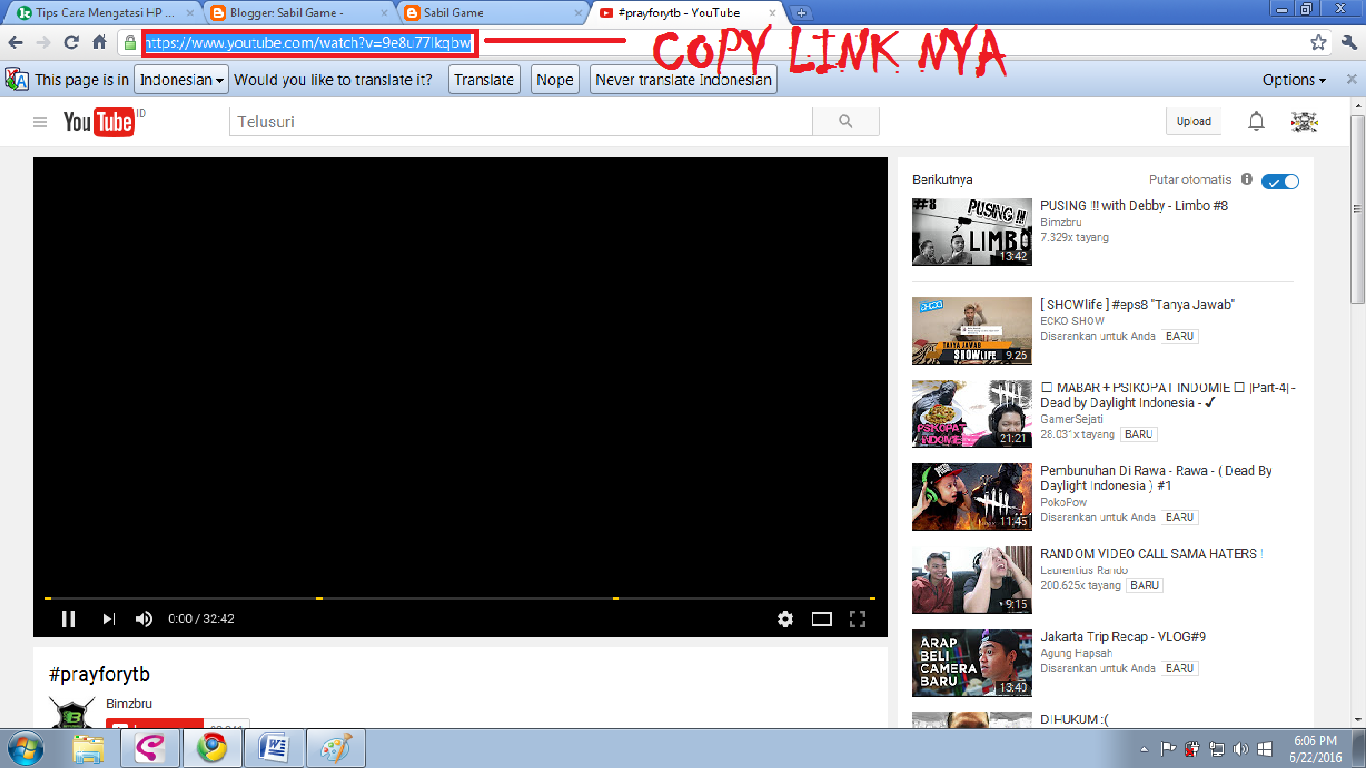Click the autoplay info icon

(x=1246, y=180)
